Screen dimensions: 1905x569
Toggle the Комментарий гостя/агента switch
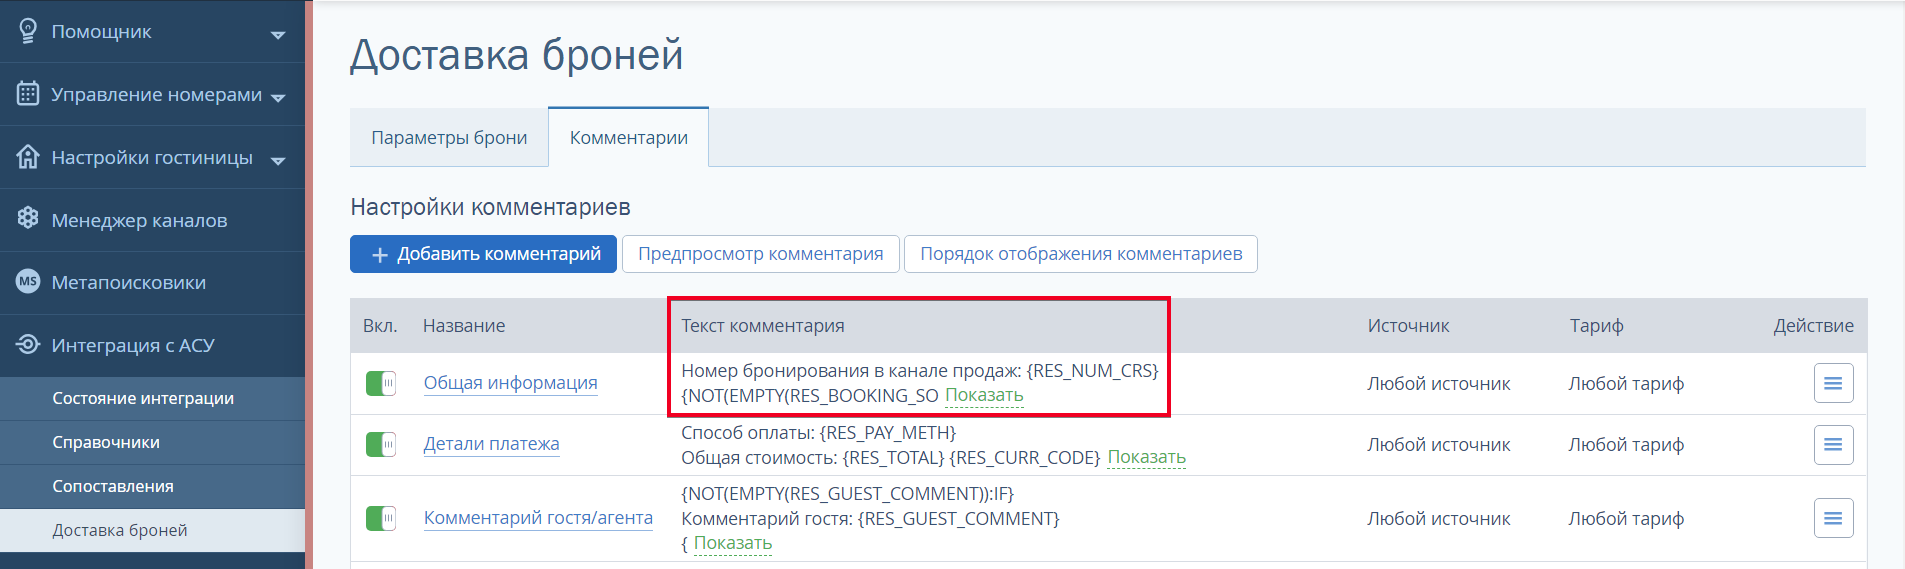click(x=381, y=518)
